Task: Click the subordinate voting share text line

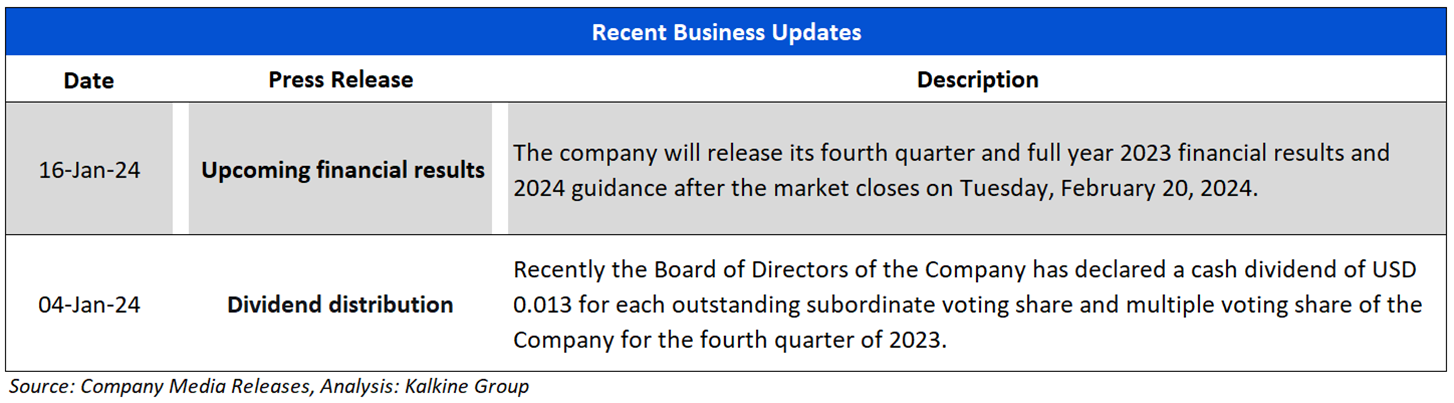Action: (x=967, y=305)
